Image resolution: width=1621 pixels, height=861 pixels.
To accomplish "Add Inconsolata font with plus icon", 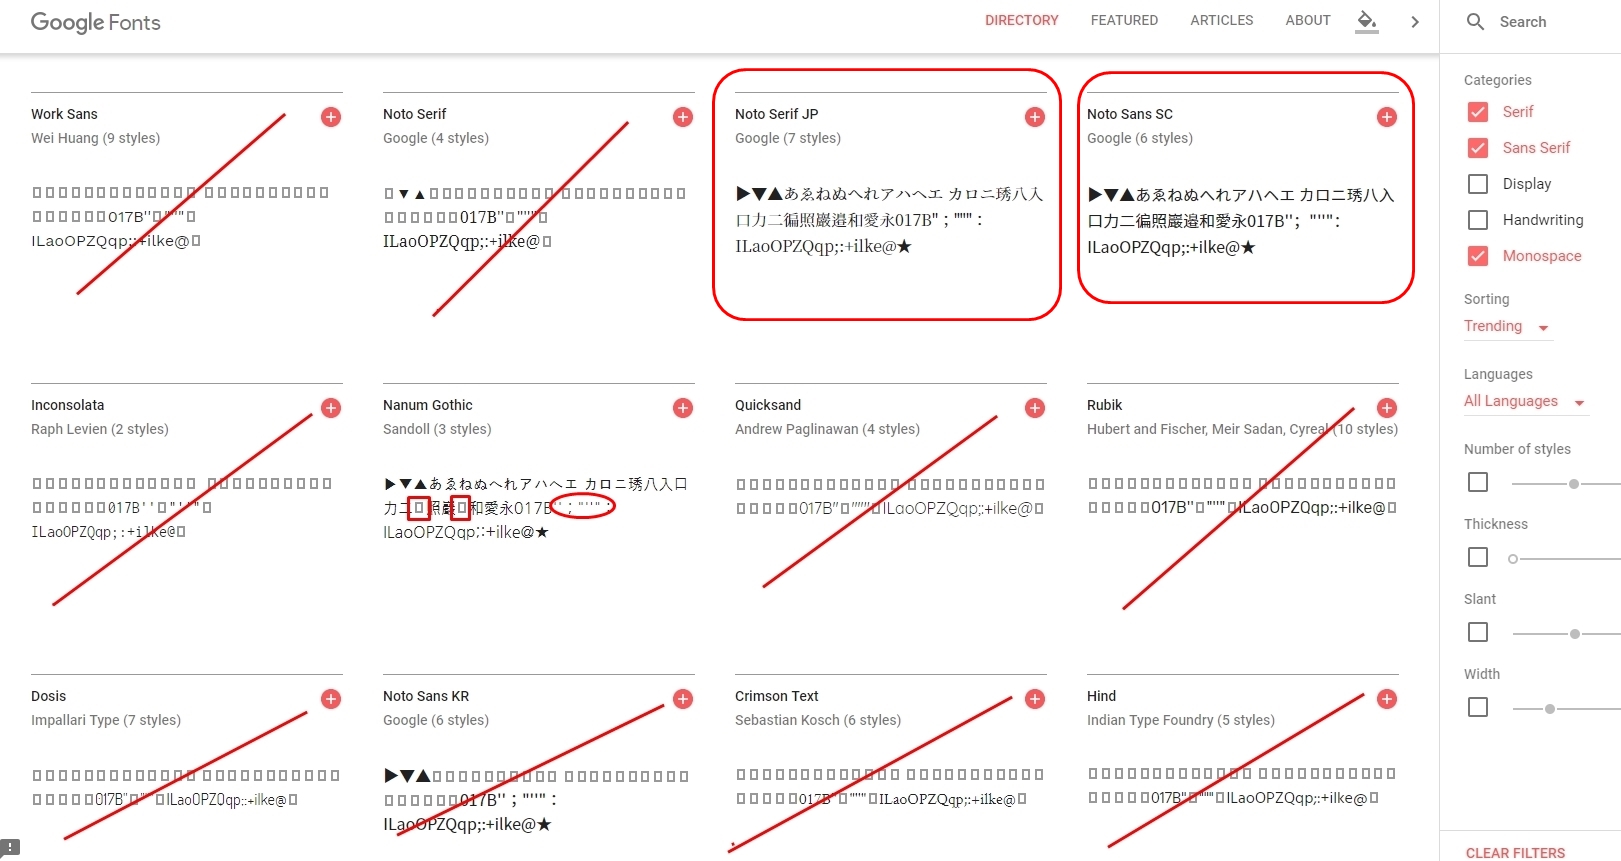I will point(331,408).
